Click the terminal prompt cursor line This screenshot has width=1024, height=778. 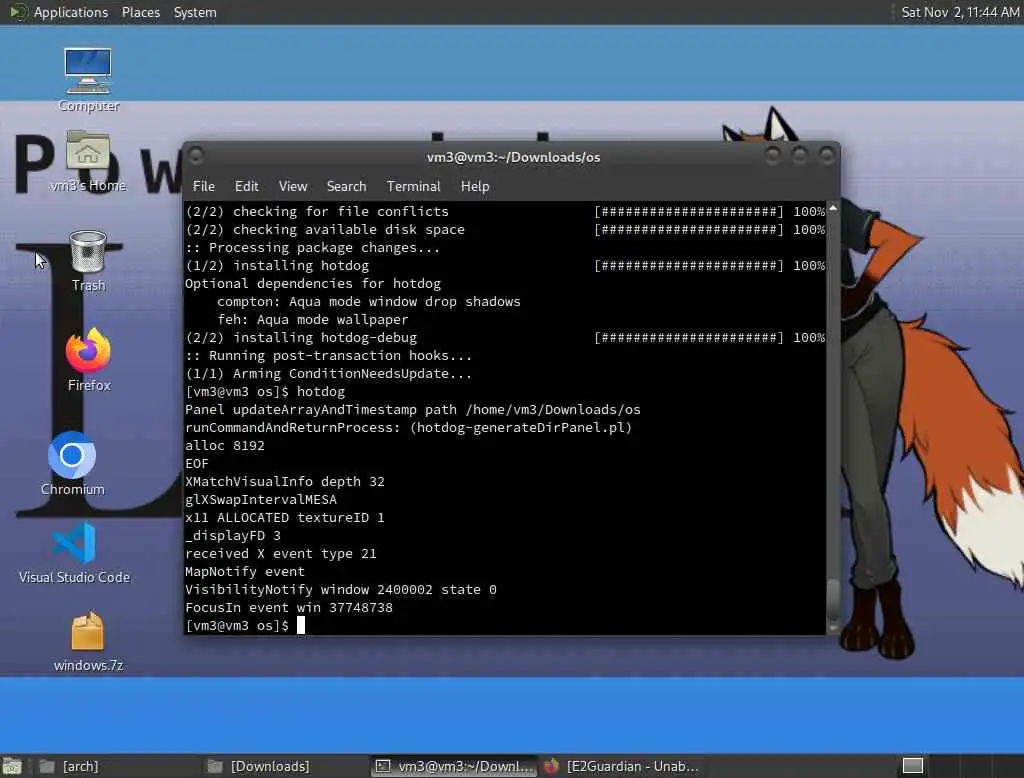pos(245,625)
